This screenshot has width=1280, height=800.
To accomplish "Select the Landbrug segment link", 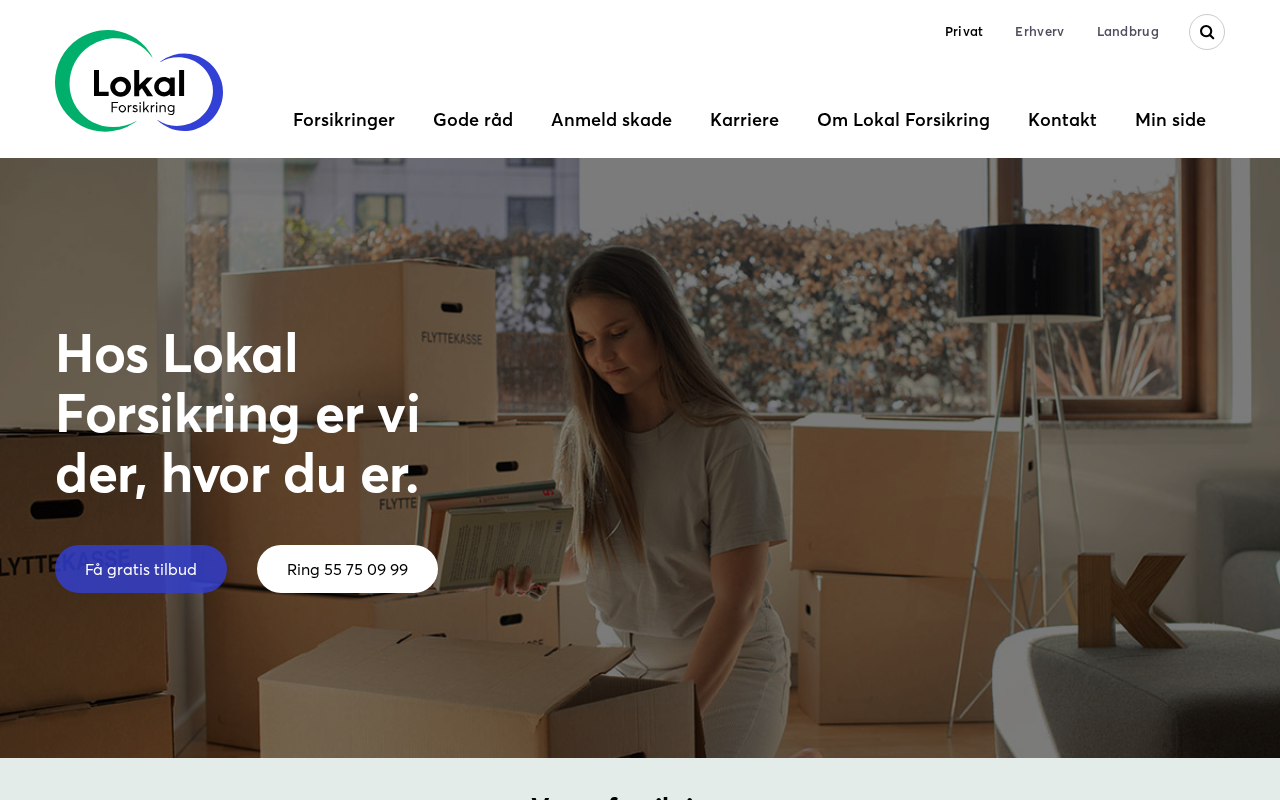I will tap(1128, 32).
